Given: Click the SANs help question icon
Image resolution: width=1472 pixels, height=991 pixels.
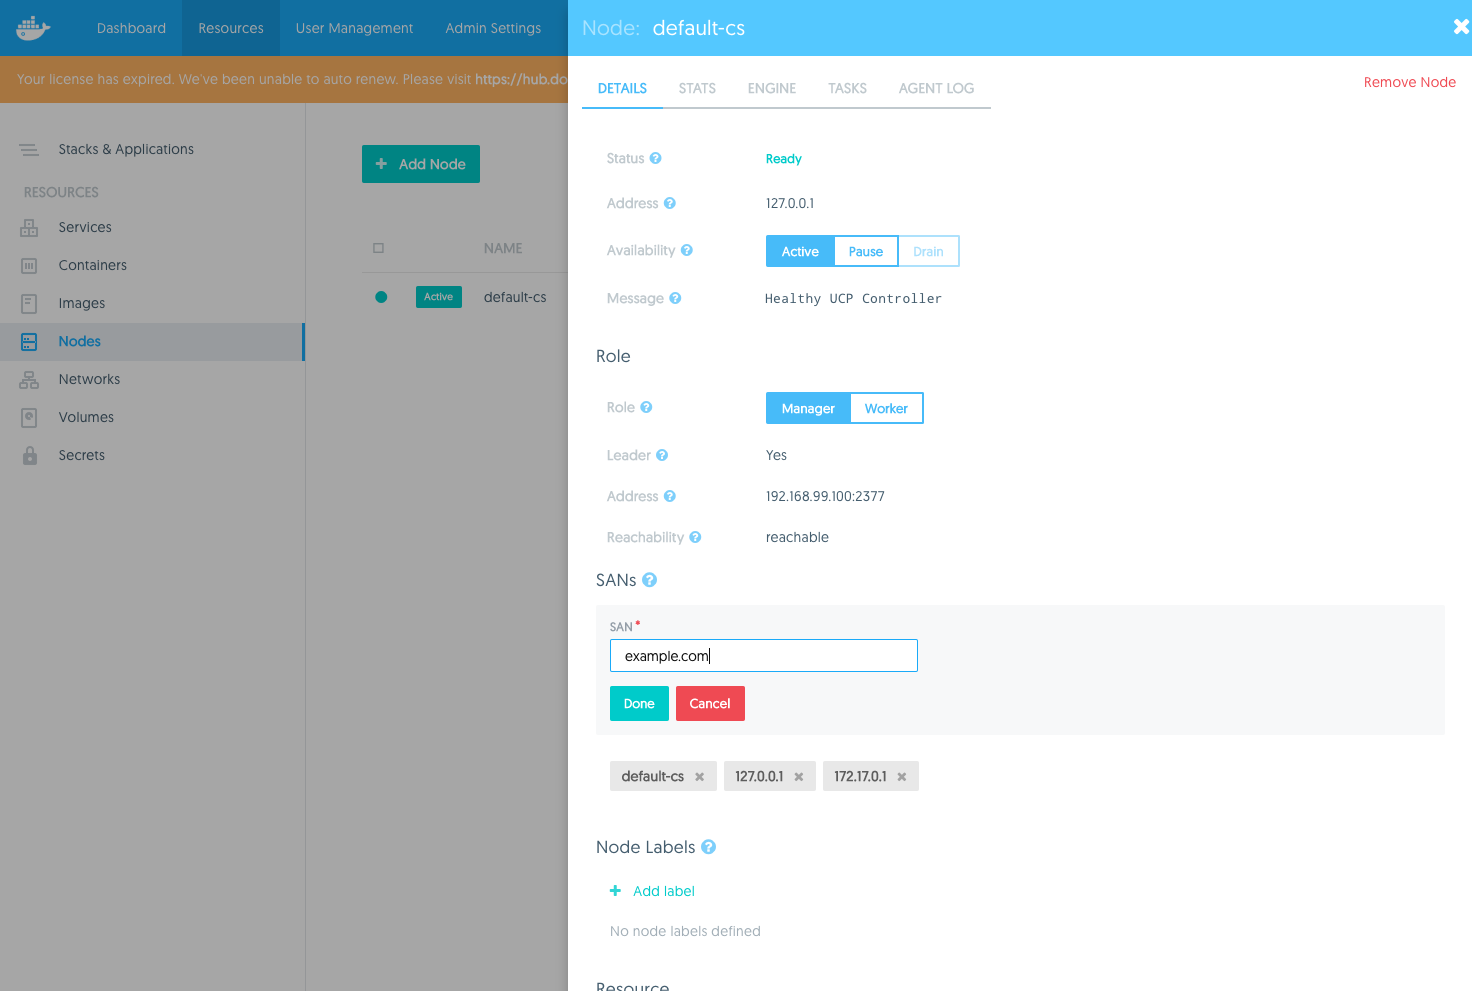Looking at the screenshot, I should coord(649,580).
